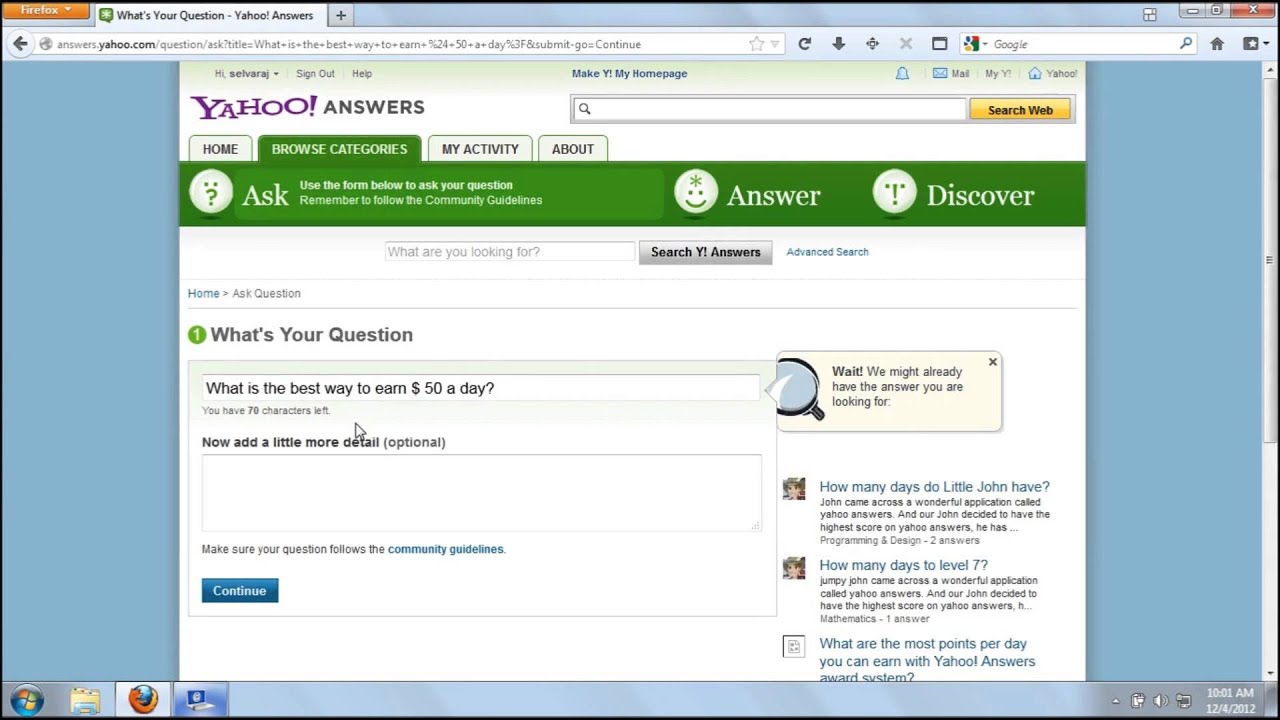1280x720 pixels.
Task: Click Search Y! Answers button
Action: point(706,252)
